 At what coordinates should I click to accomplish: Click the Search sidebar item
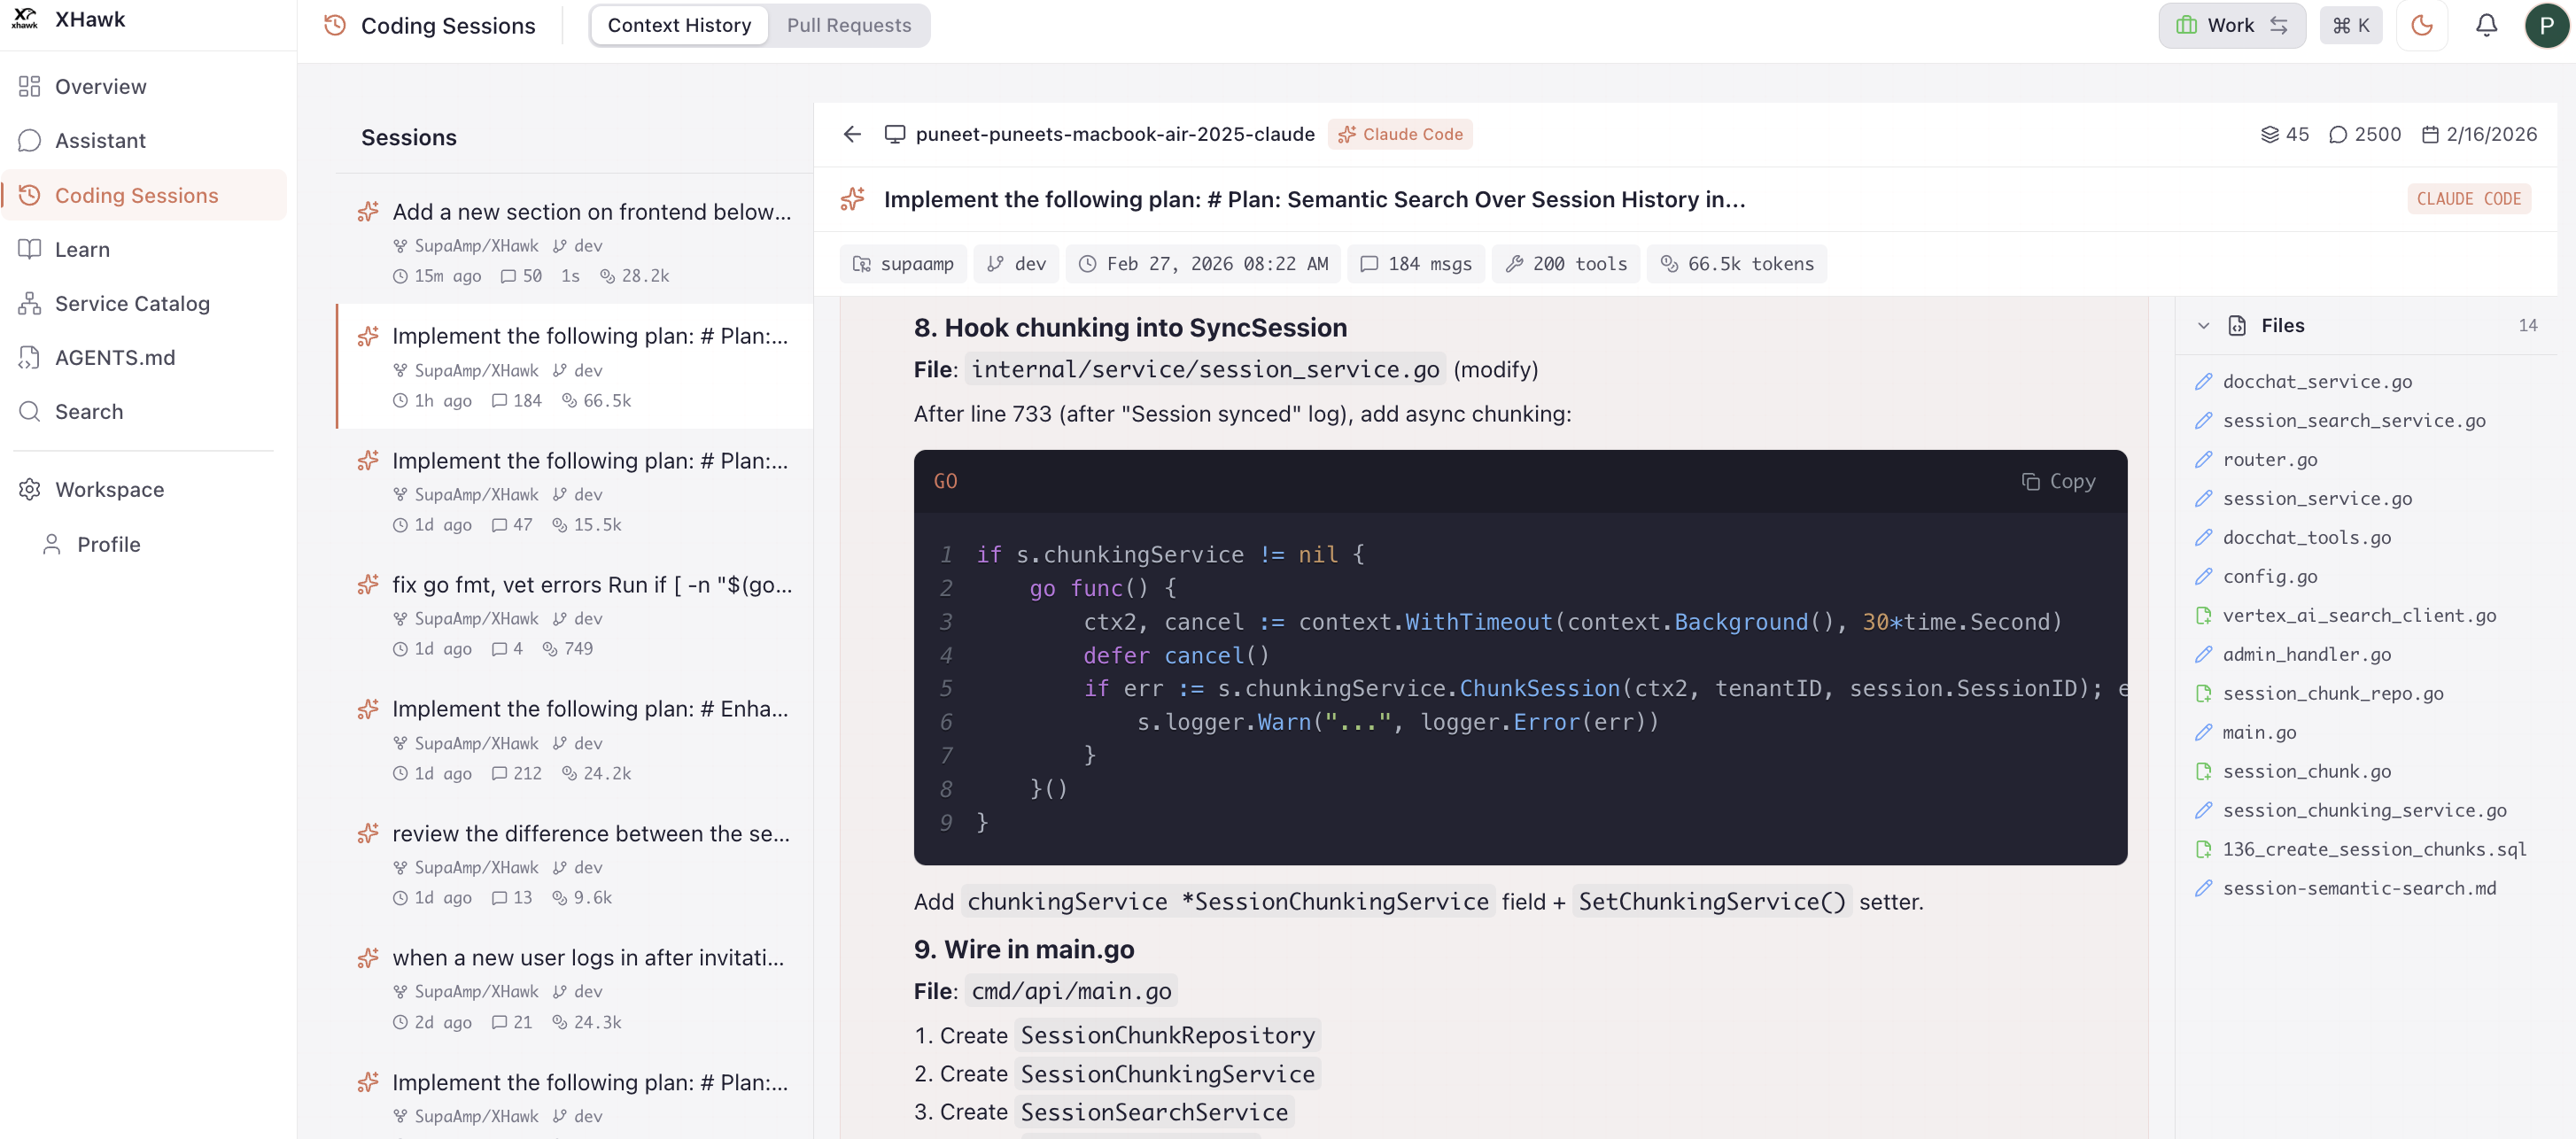(x=88, y=412)
